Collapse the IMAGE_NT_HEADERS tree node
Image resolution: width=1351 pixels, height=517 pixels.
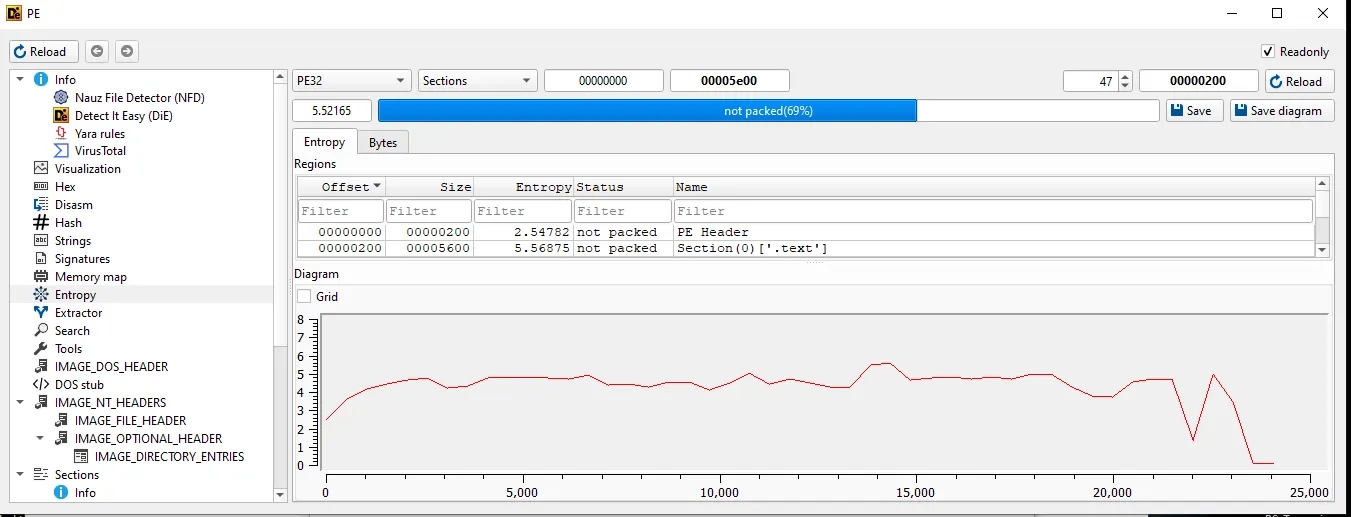pos(20,403)
